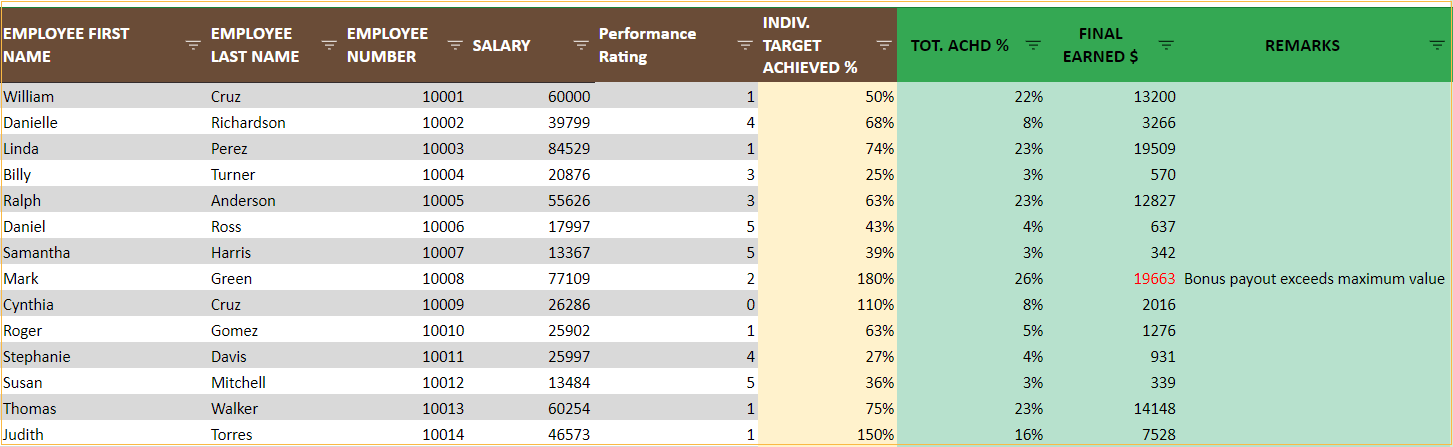Click the first name cell Daniel
Viewport: 1453px width, 447px height.
tap(104, 227)
